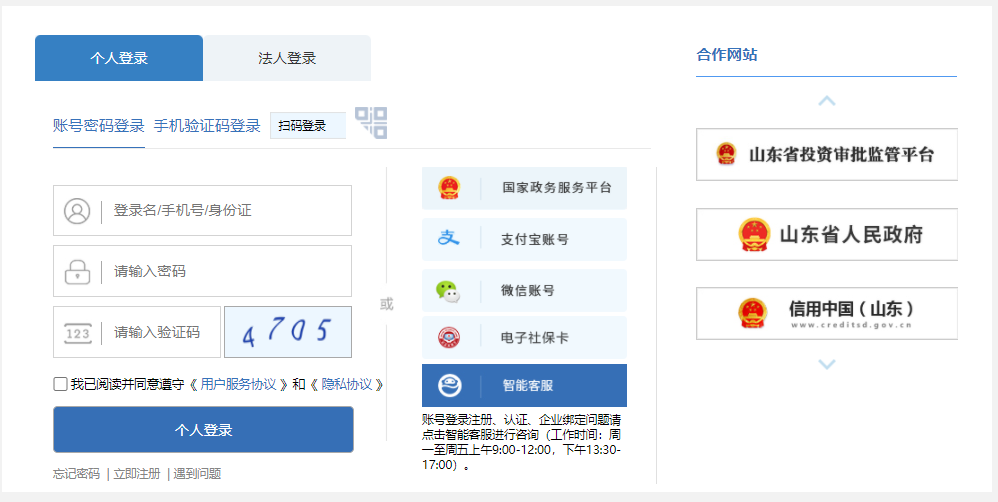998x502 pixels.
Task: Click the Alipay logo icon
Action: tap(449, 239)
